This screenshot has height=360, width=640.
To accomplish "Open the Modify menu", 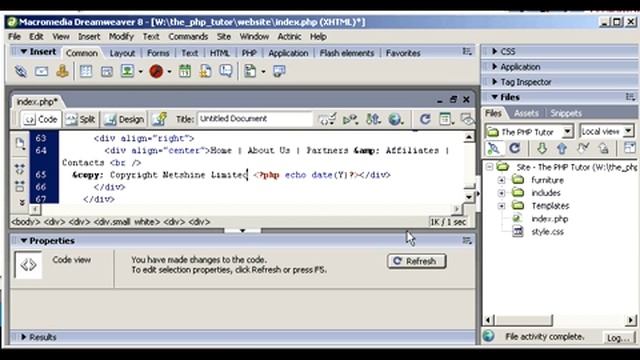I will coord(121,36).
